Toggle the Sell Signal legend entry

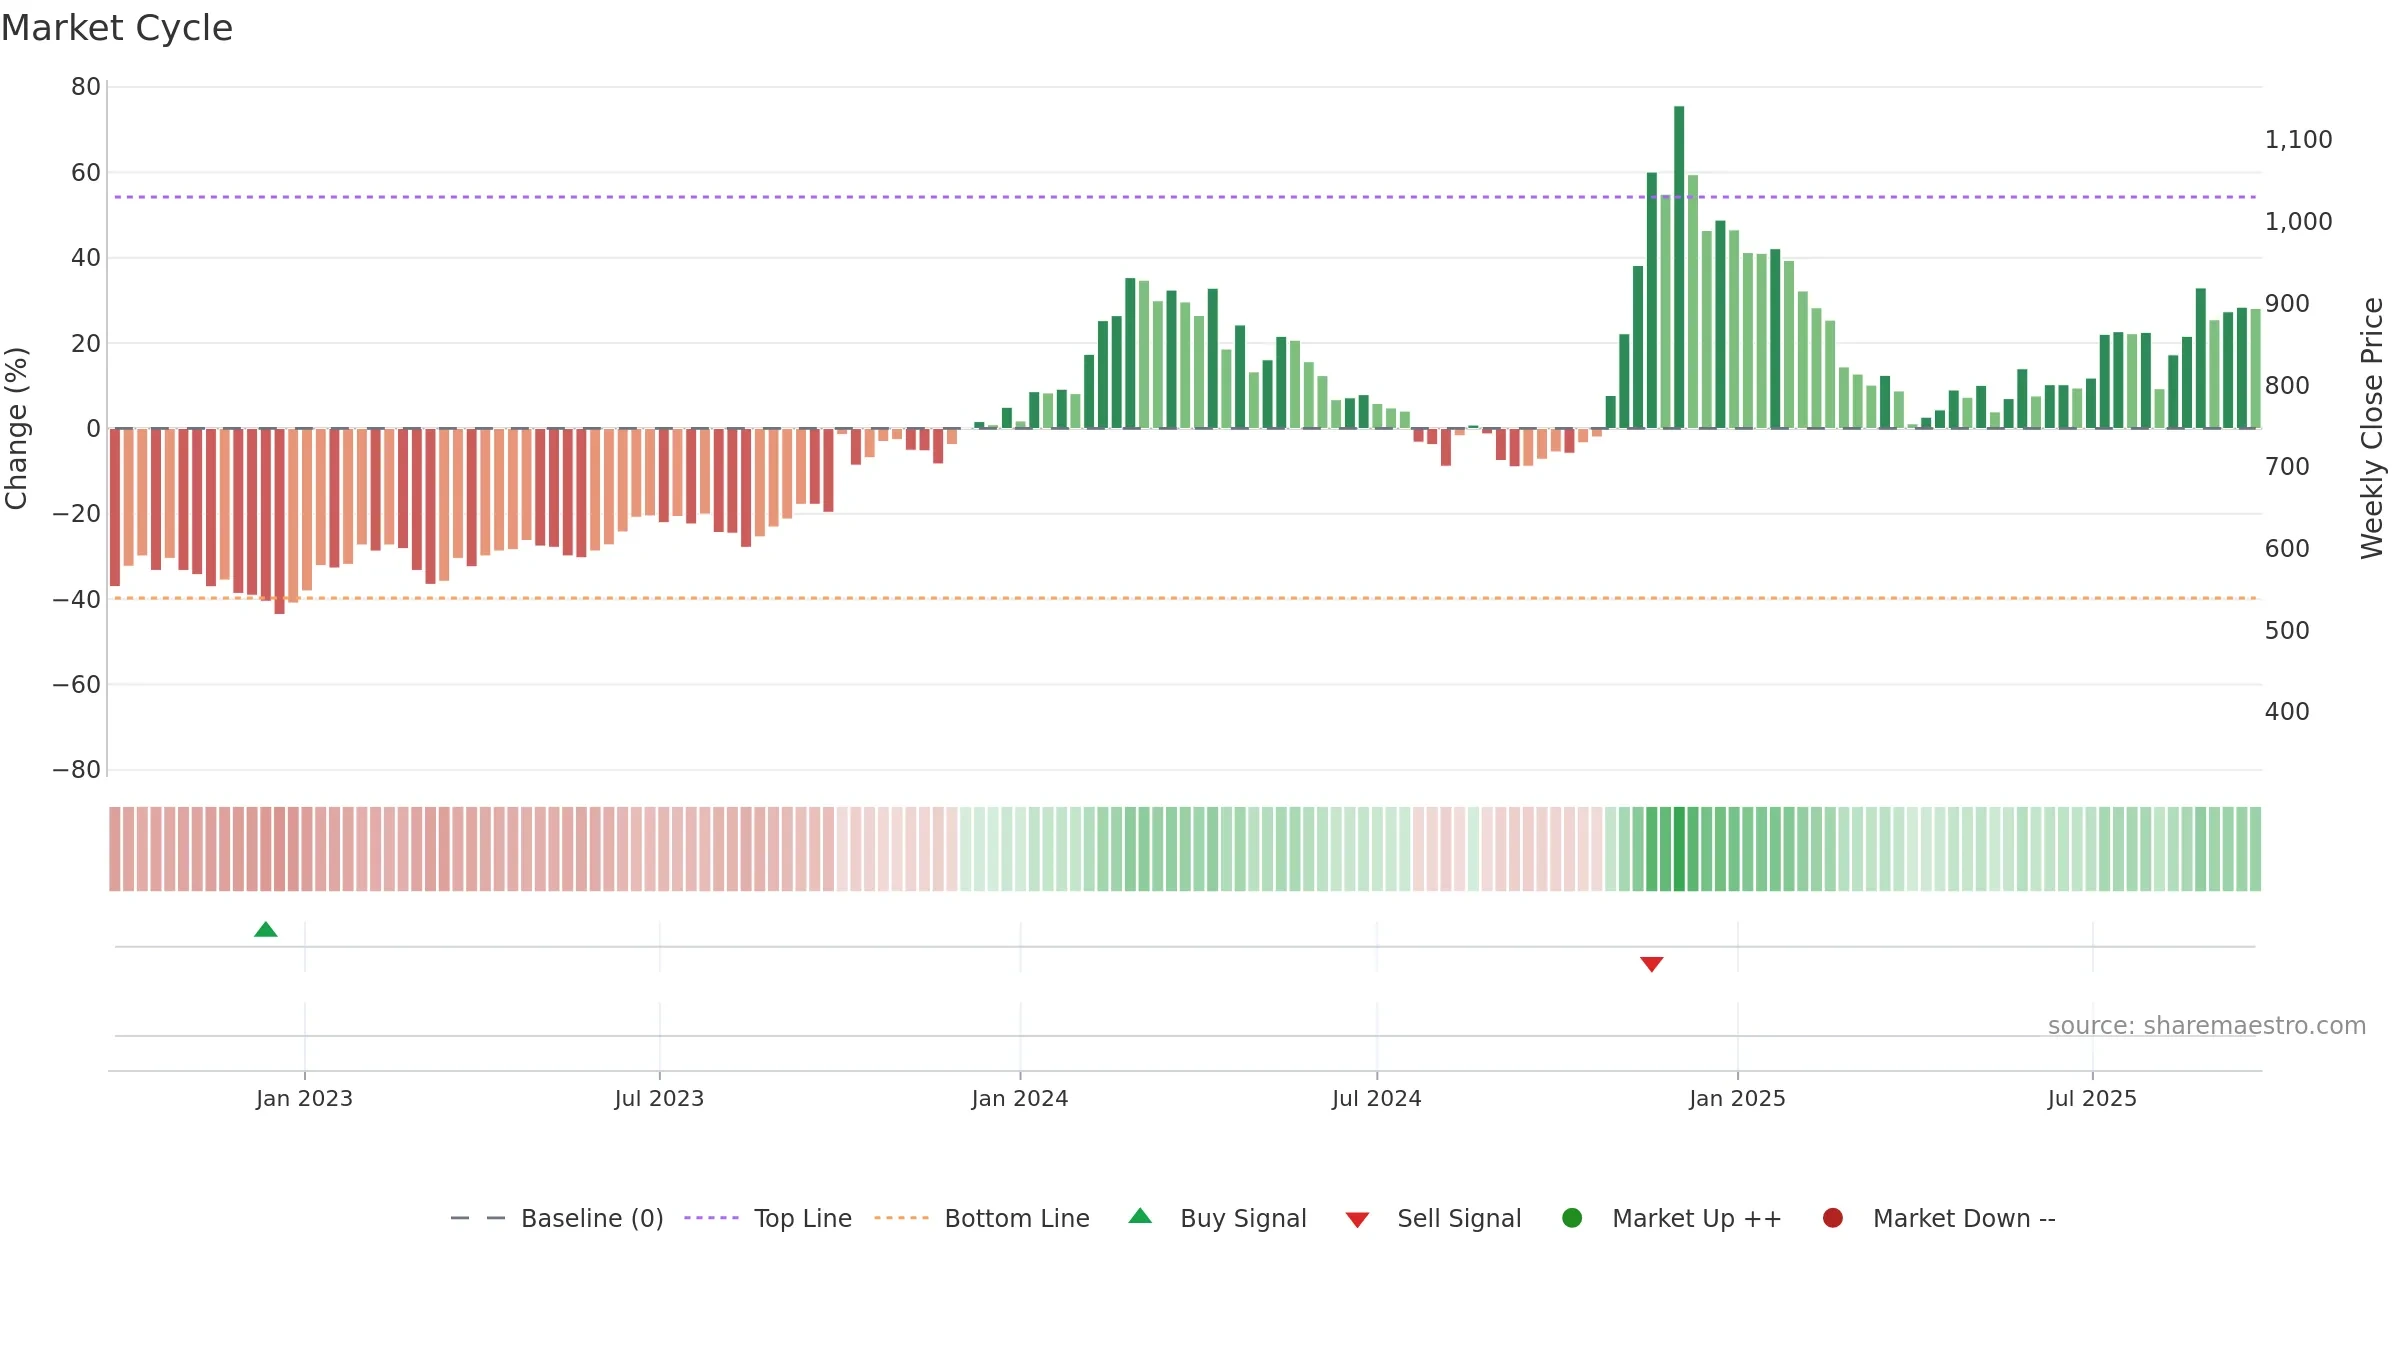[x=1433, y=1219]
